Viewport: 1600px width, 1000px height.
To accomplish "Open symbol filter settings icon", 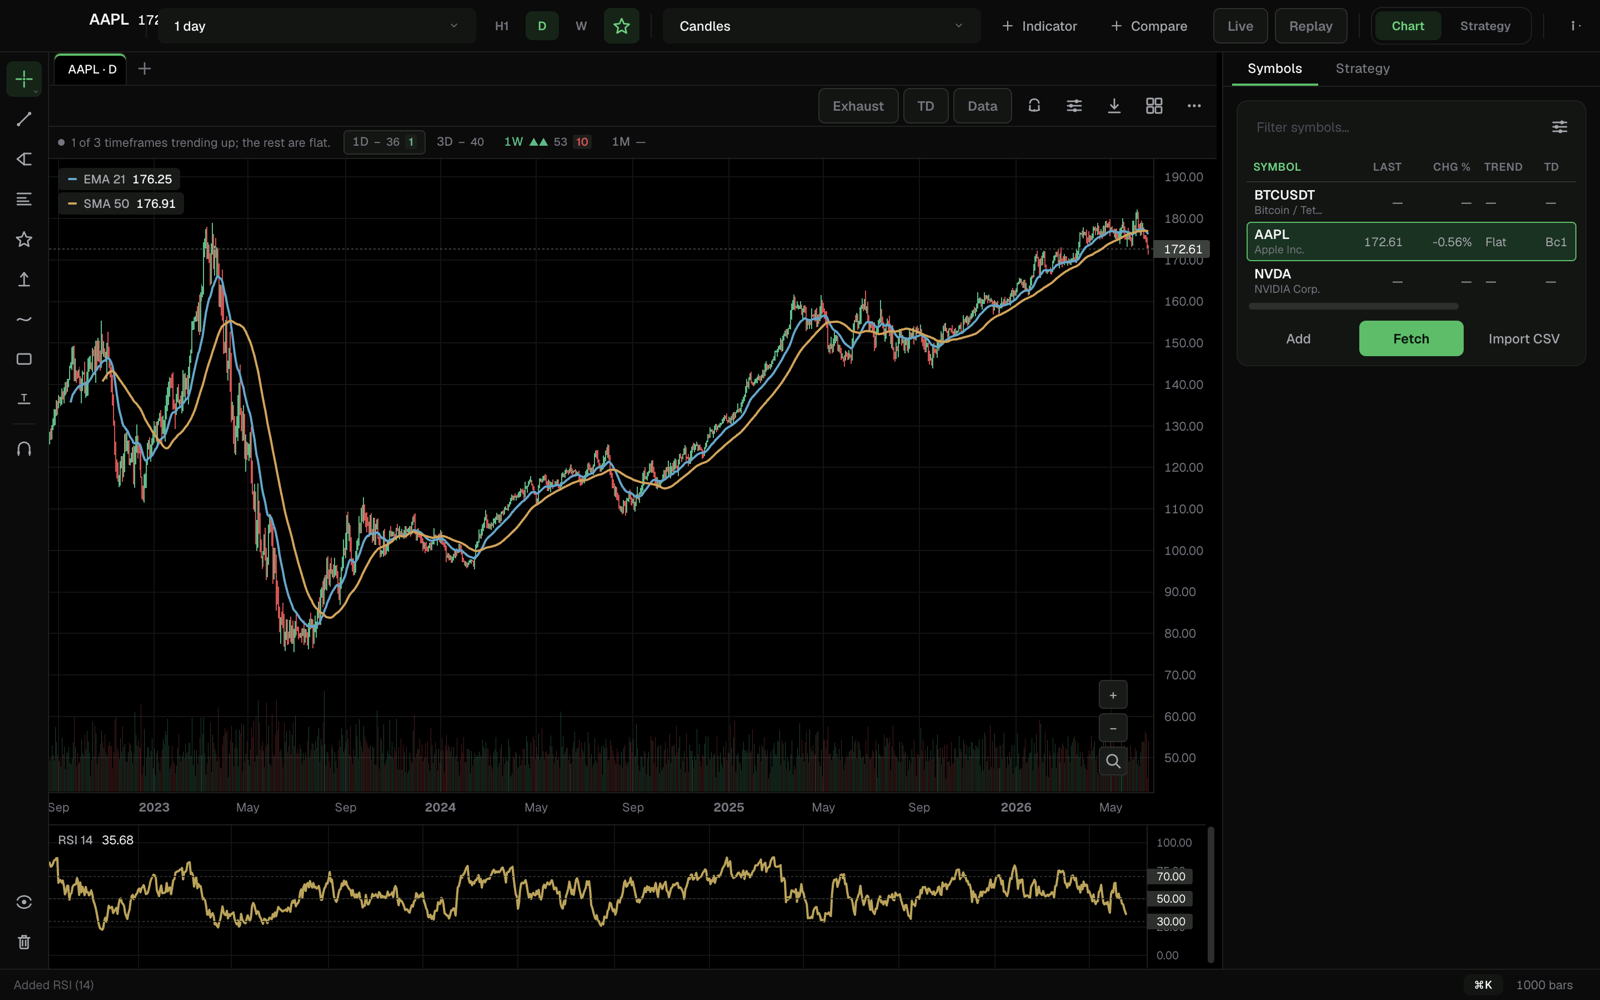I will tap(1559, 127).
